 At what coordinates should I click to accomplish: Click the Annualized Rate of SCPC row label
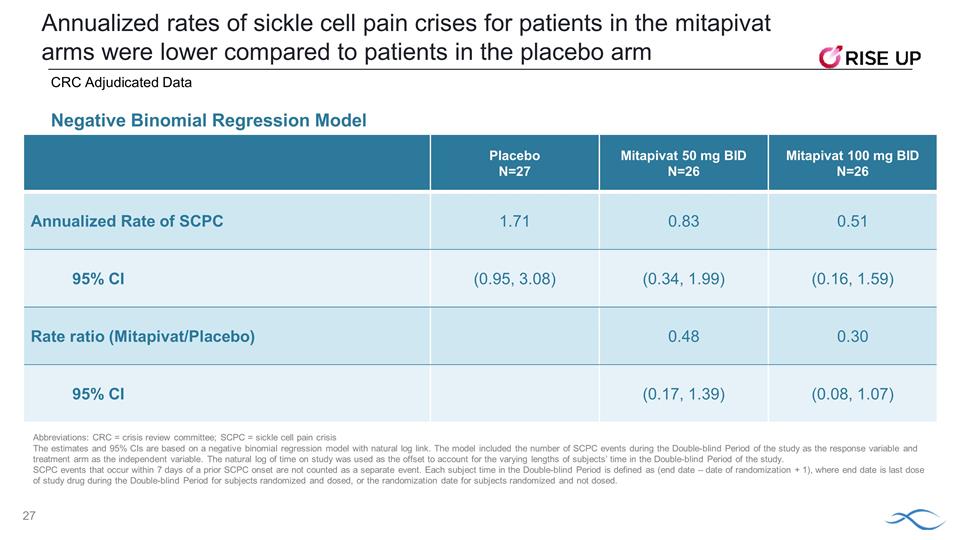coord(127,221)
